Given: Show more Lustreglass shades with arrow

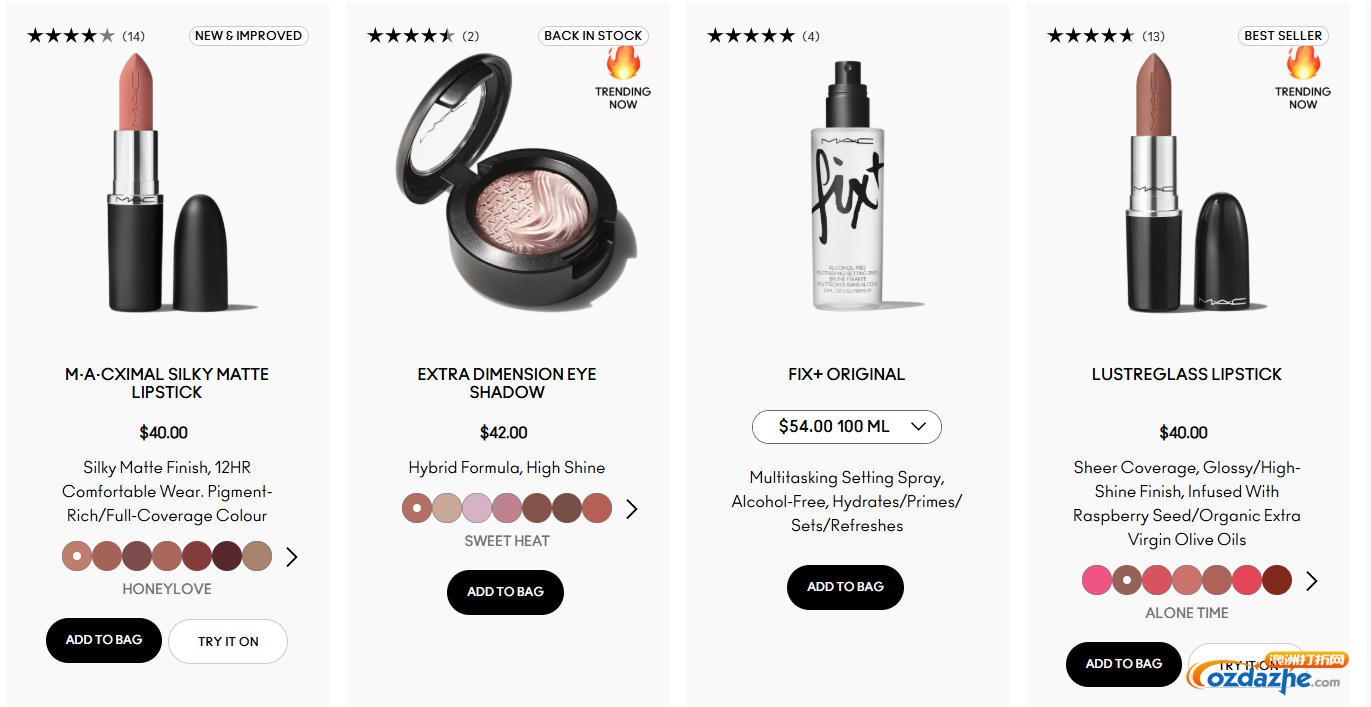Looking at the screenshot, I should click(1312, 581).
